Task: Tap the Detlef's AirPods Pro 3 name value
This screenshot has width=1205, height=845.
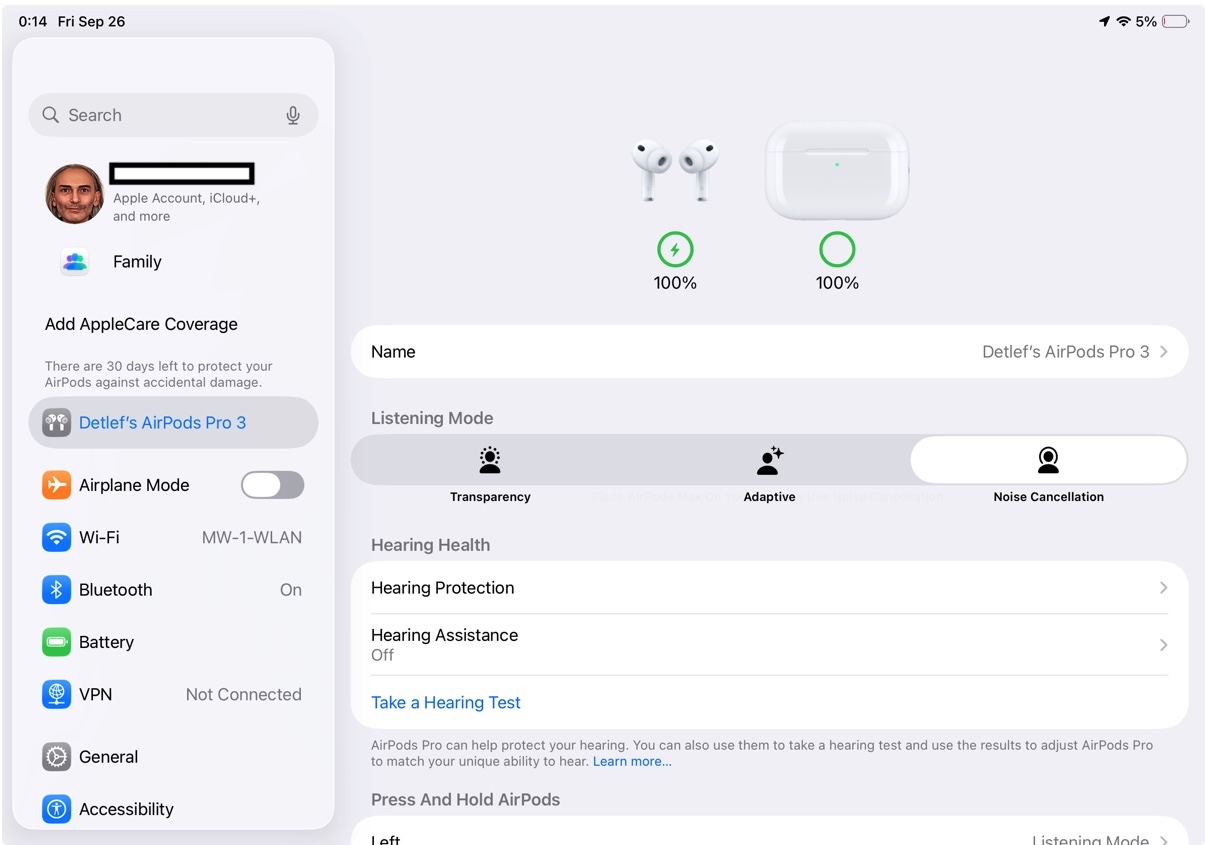Action: point(1066,352)
